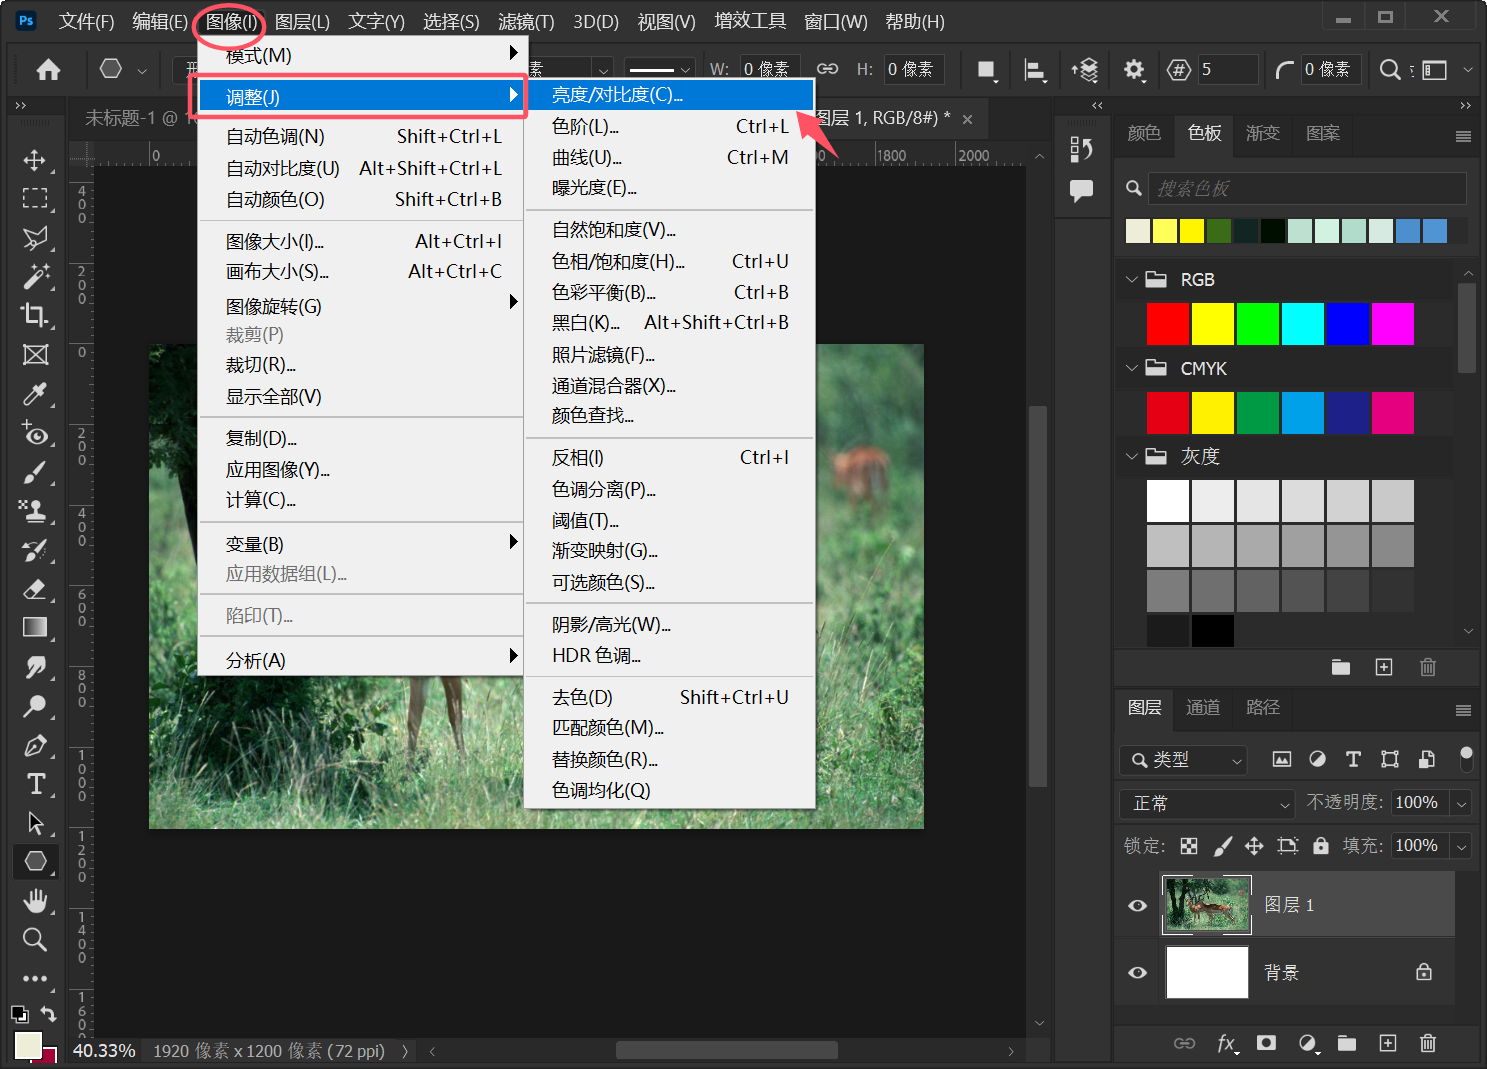Click the 曲线(U)... adjustment entry
The height and width of the screenshot is (1069, 1487).
tap(669, 157)
